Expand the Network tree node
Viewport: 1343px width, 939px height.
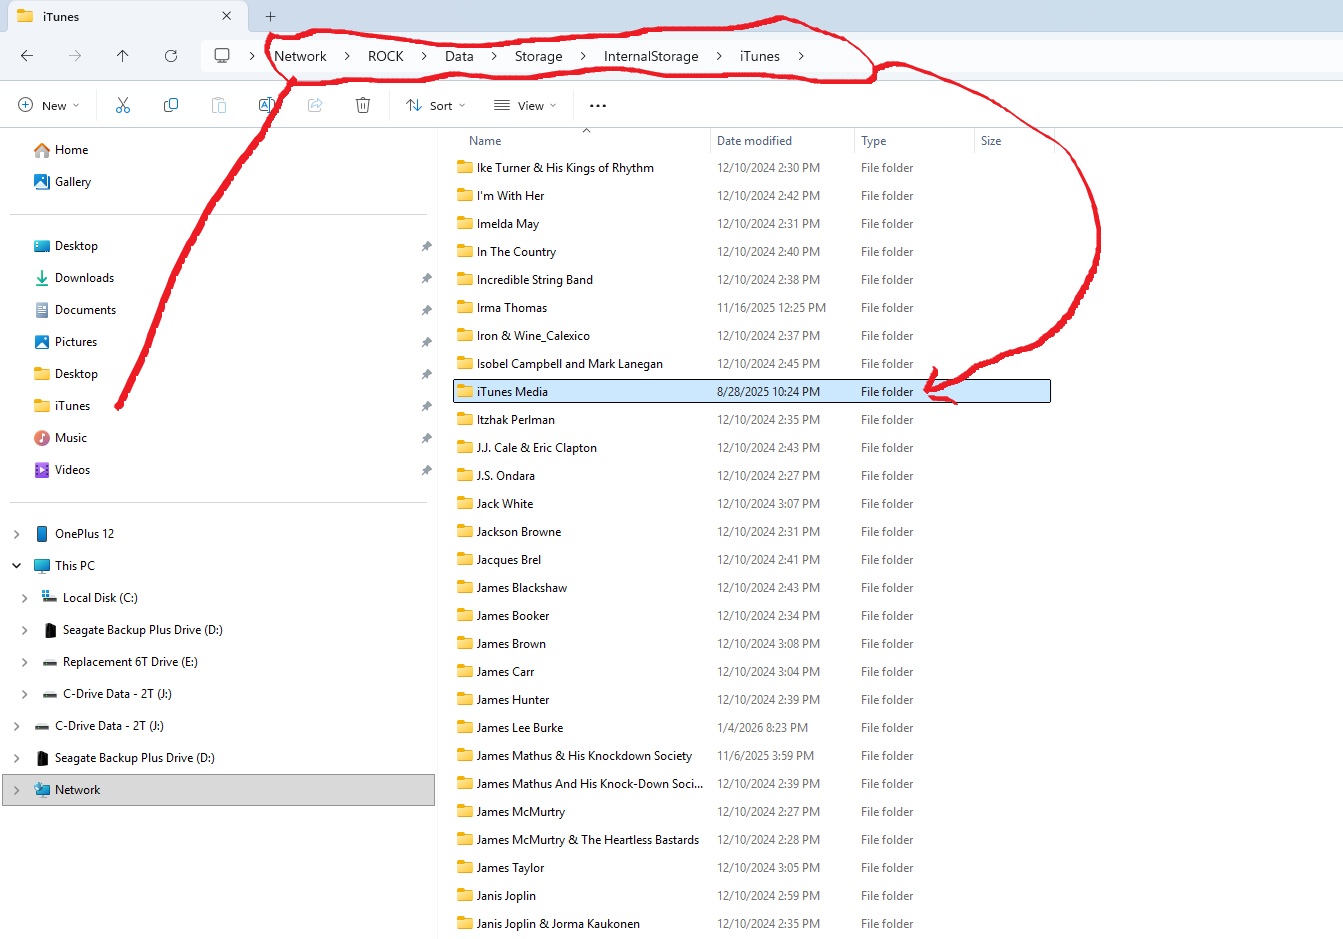[x=17, y=790]
